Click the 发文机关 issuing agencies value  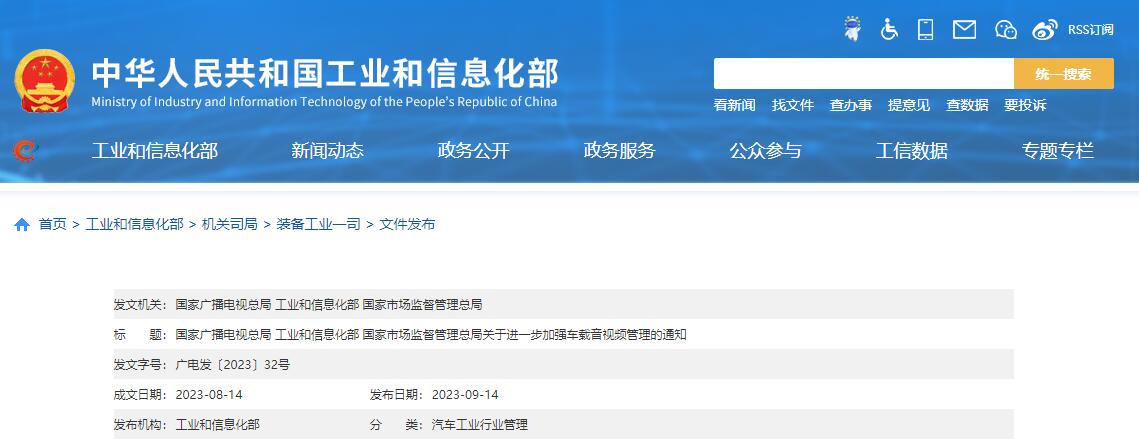point(329,304)
